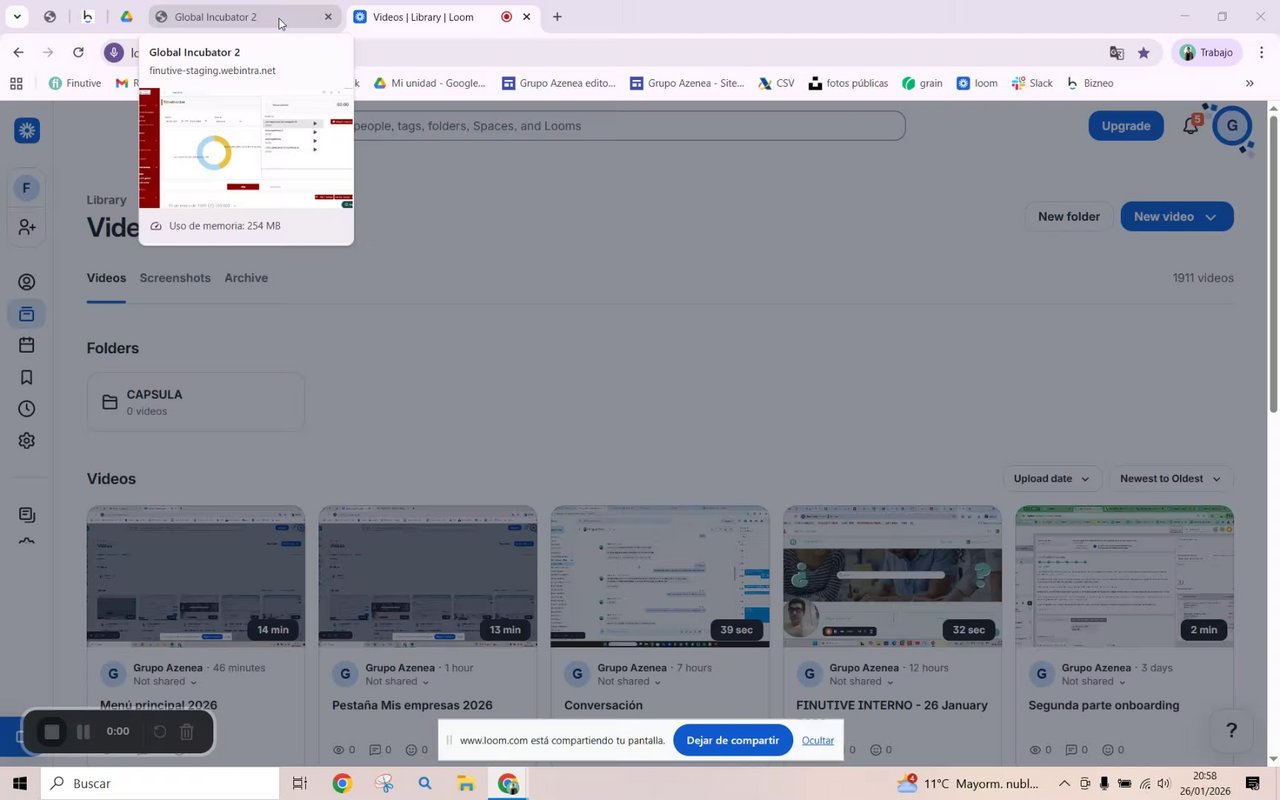Click the Google Translate icon in address bar
This screenshot has height=800, width=1280.
coord(1117,53)
